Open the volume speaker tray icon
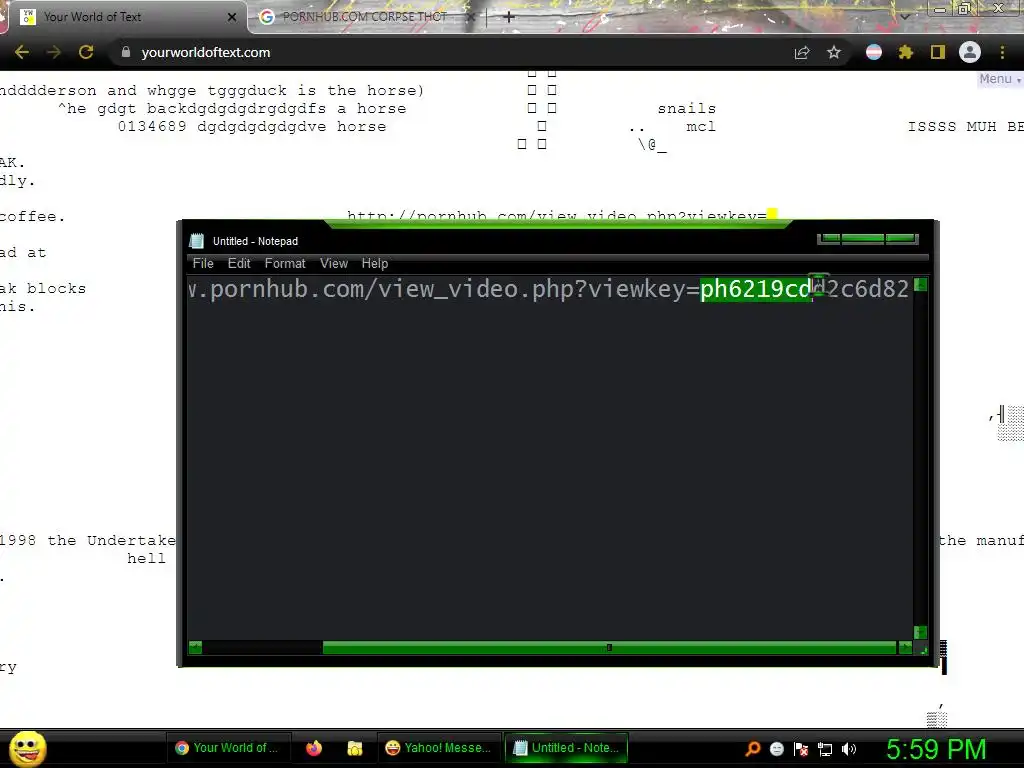Screen dimensions: 1024x768 (848, 749)
